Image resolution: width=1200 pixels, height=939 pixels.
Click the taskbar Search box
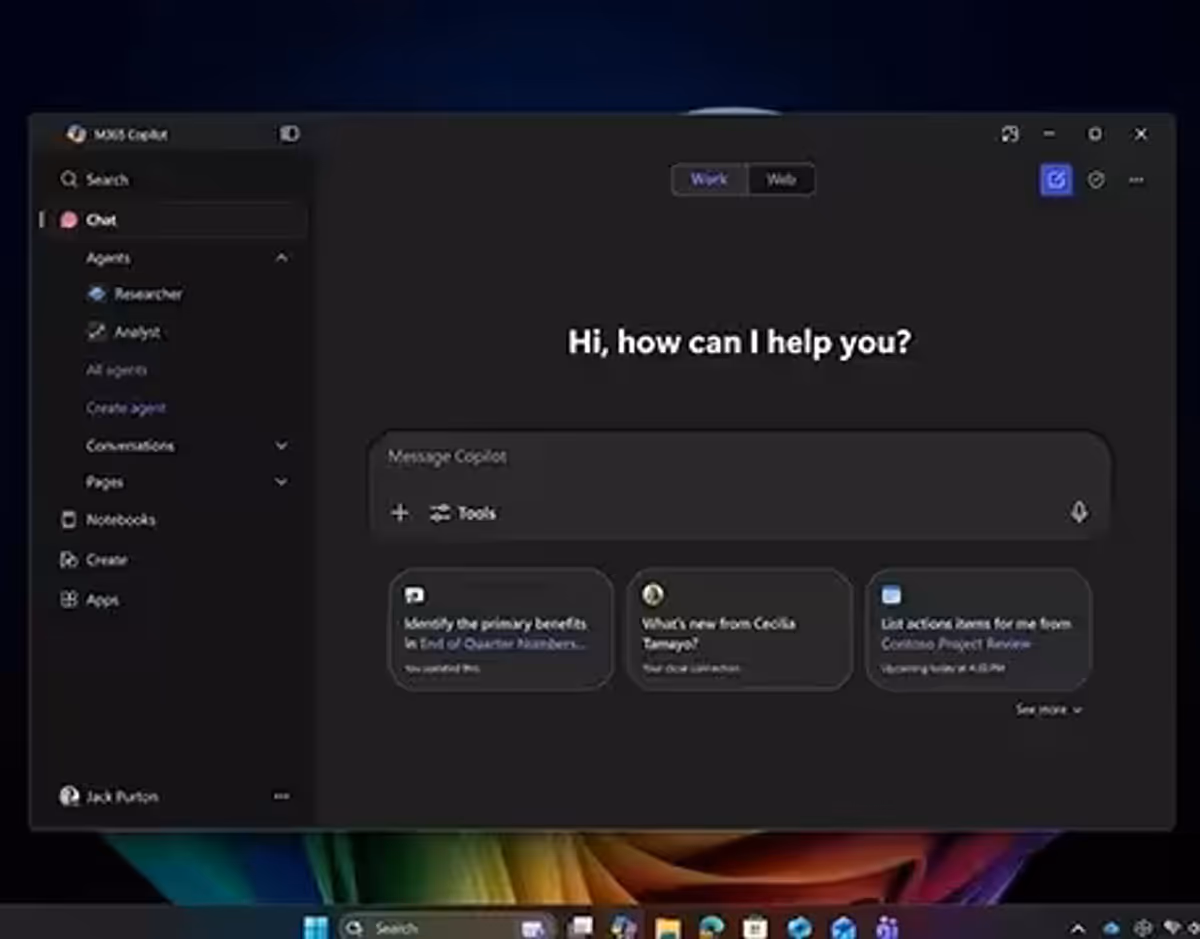tap(447, 928)
